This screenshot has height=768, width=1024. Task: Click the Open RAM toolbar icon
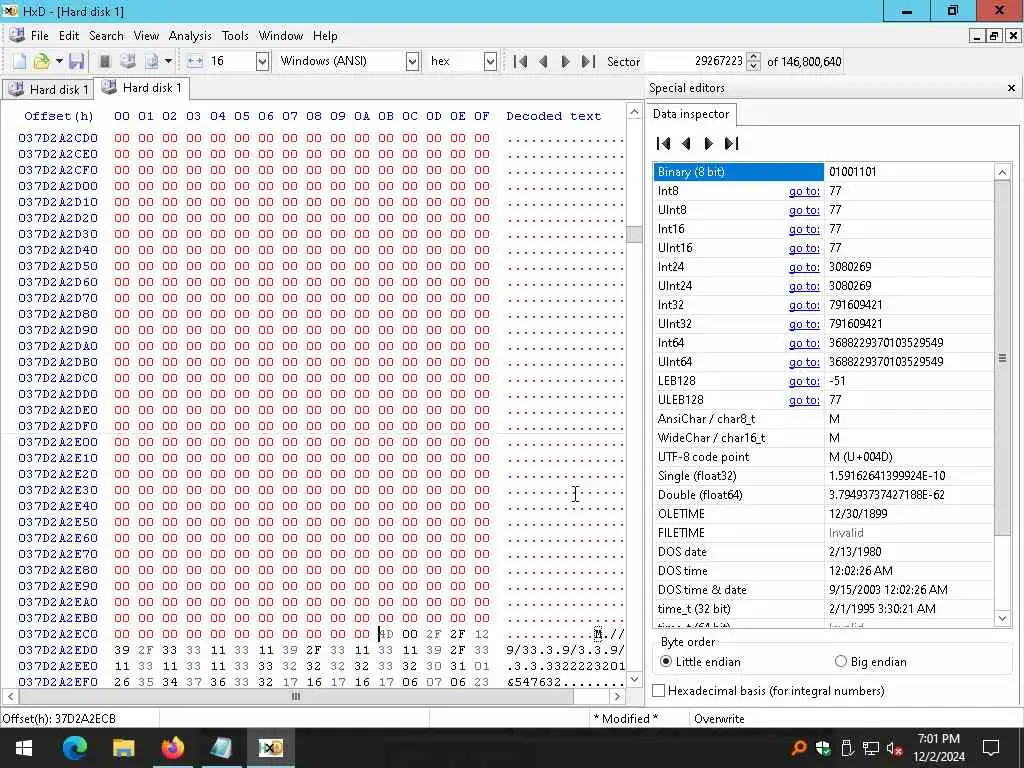[104, 61]
